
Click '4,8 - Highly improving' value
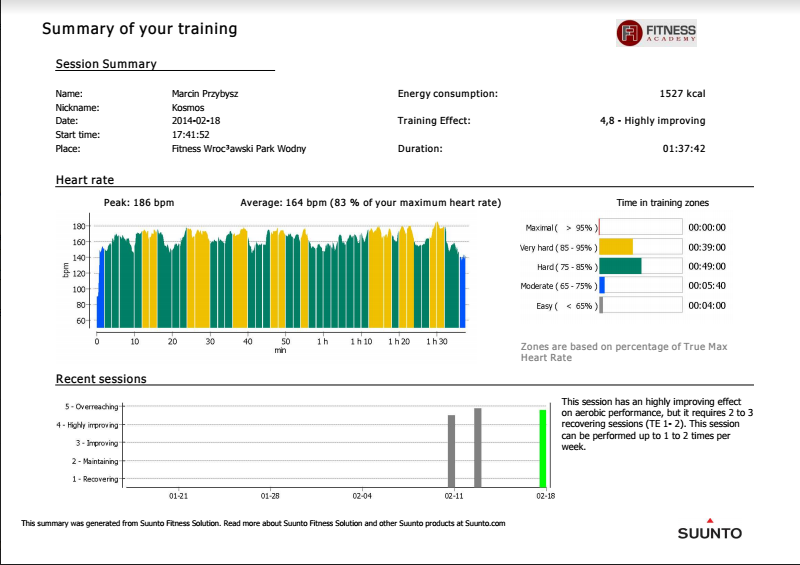[653, 121]
